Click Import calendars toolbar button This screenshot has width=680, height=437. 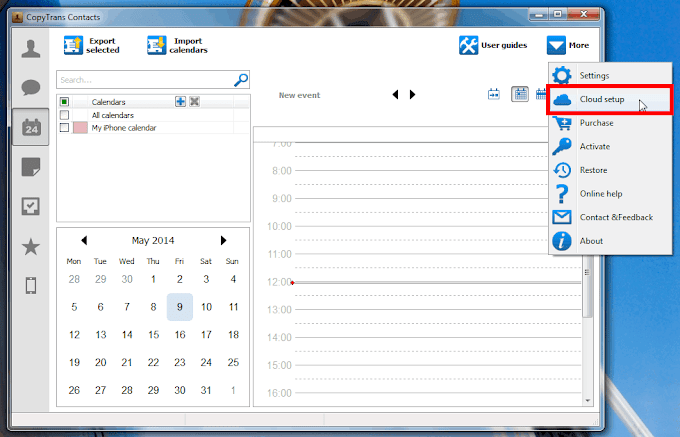click(x=177, y=46)
